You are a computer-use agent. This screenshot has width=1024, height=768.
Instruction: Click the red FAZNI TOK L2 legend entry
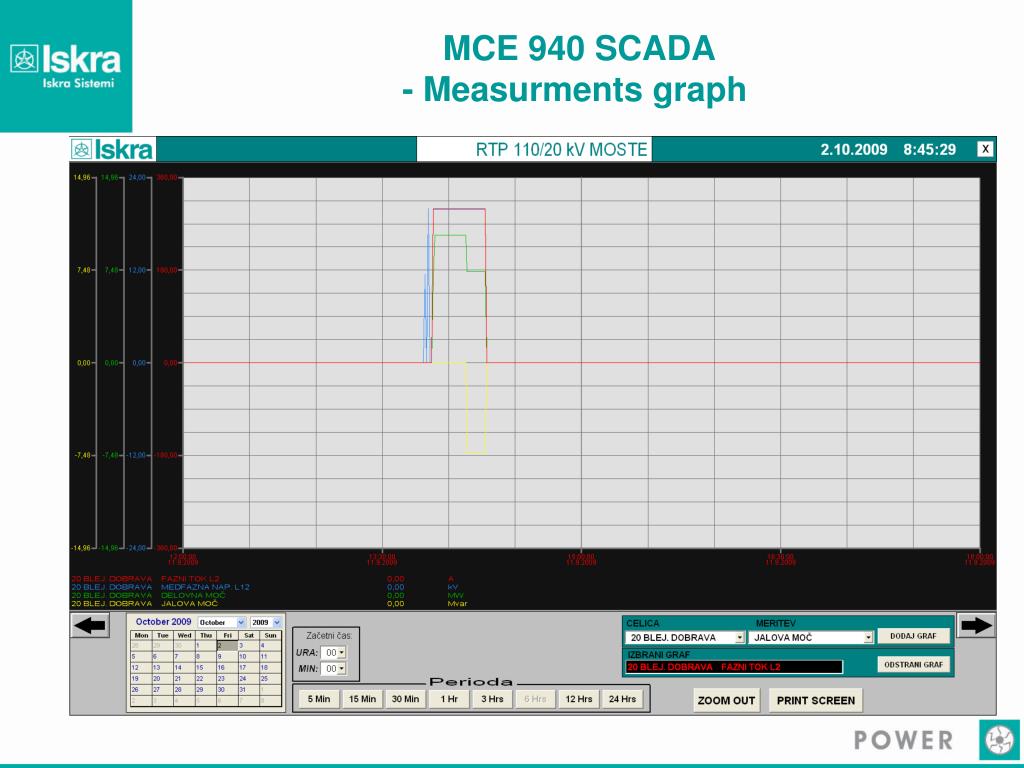pyautogui.click(x=190, y=579)
